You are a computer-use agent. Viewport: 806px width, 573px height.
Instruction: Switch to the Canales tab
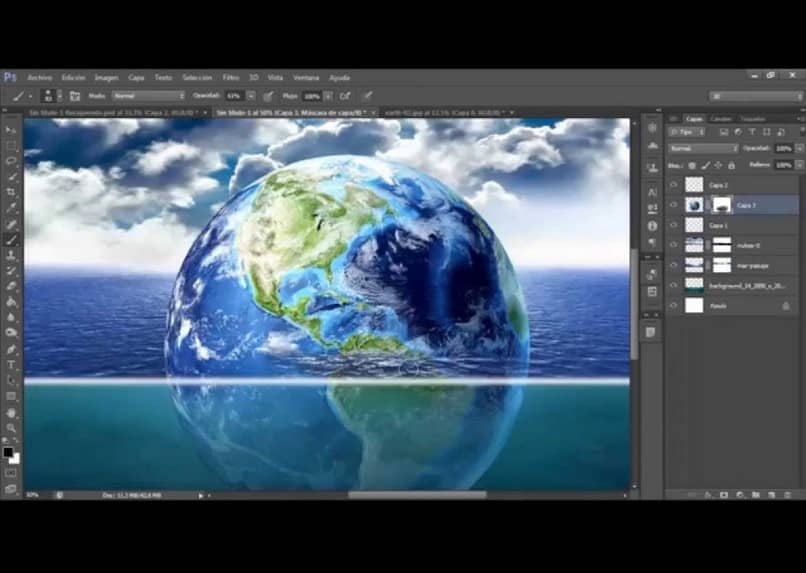(x=721, y=119)
